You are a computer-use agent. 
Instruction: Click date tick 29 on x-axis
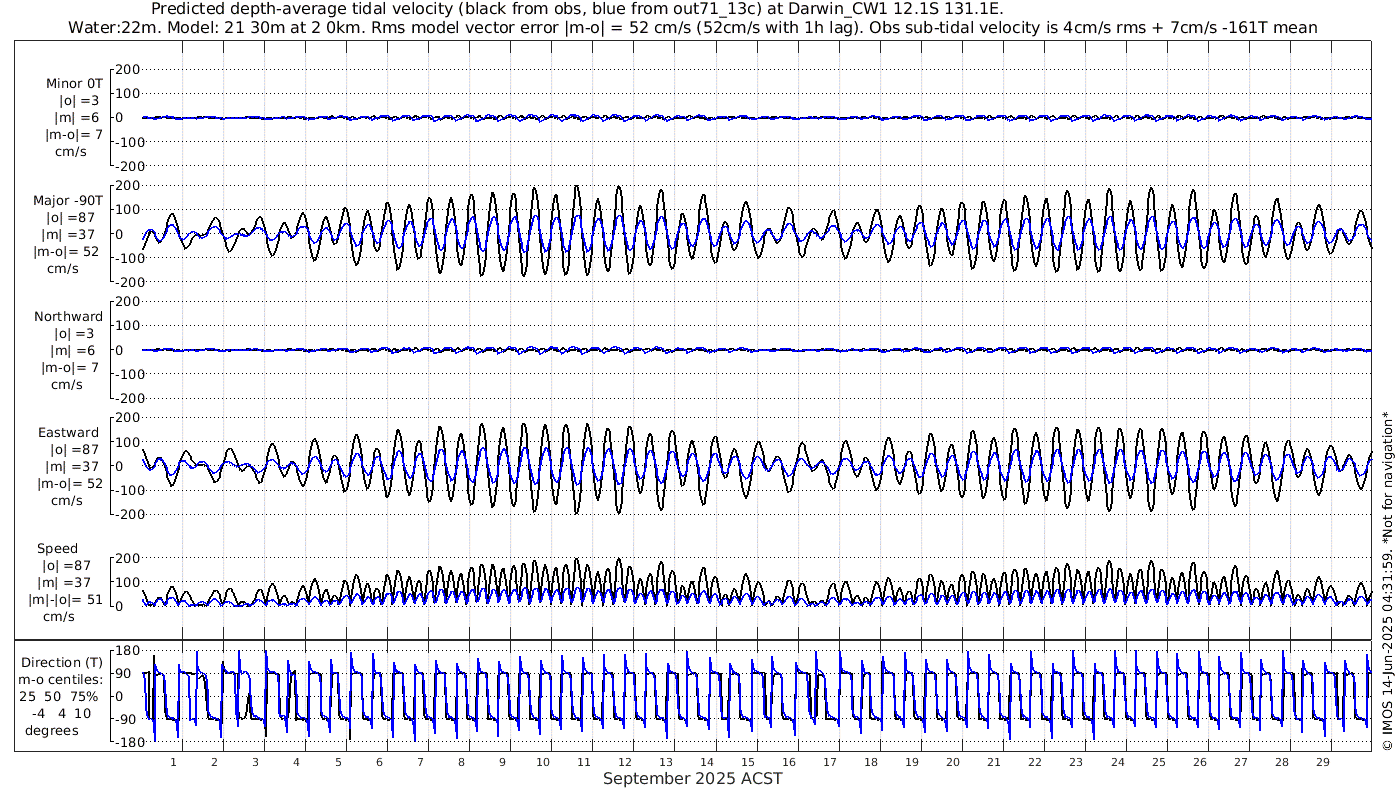click(x=1322, y=762)
